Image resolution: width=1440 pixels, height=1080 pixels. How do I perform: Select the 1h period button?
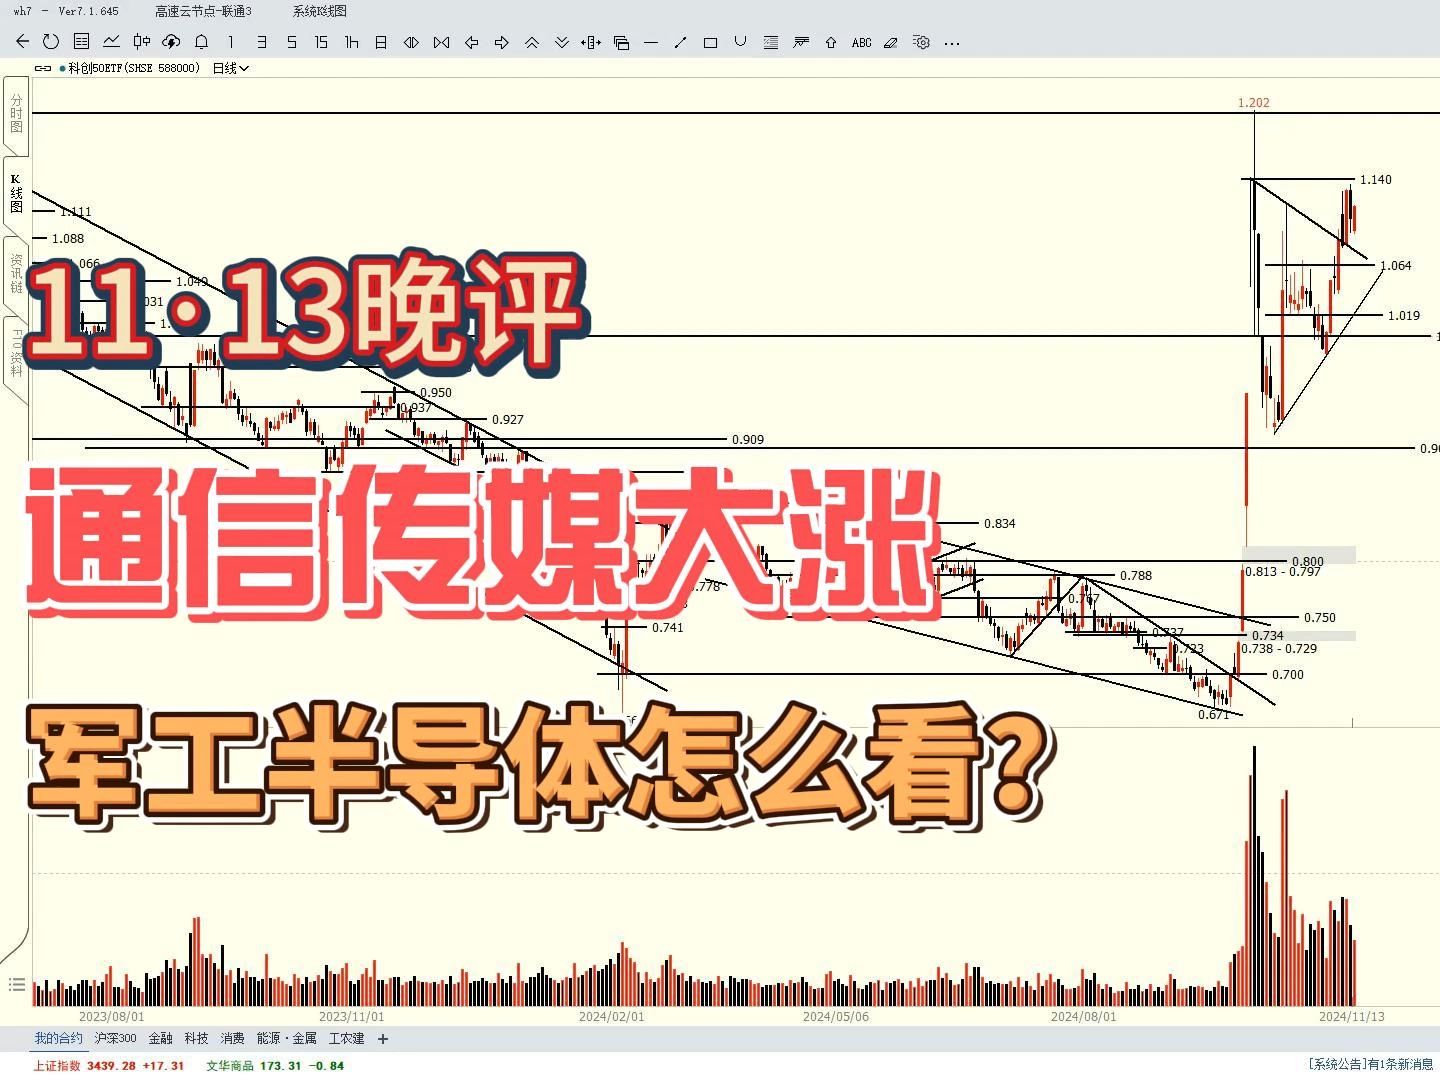pyautogui.click(x=351, y=42)
